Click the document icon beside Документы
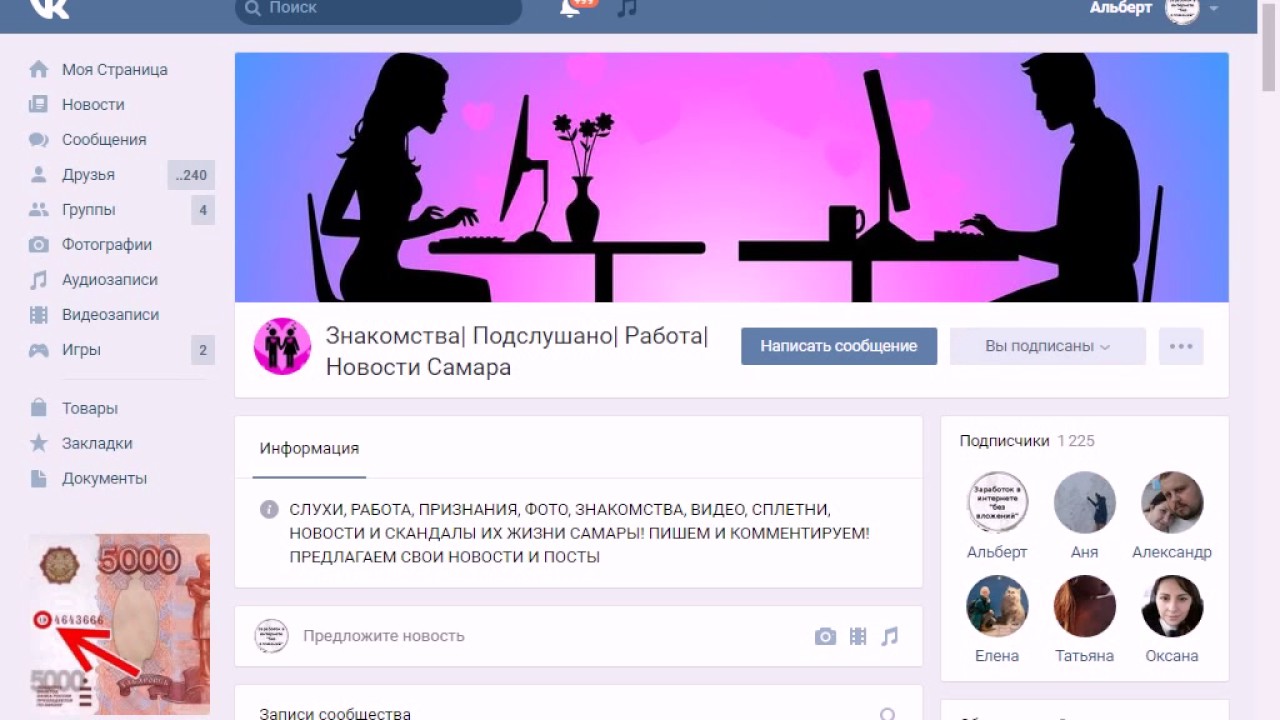Viewport: 1280px width, 720px height. pos(39,478)
